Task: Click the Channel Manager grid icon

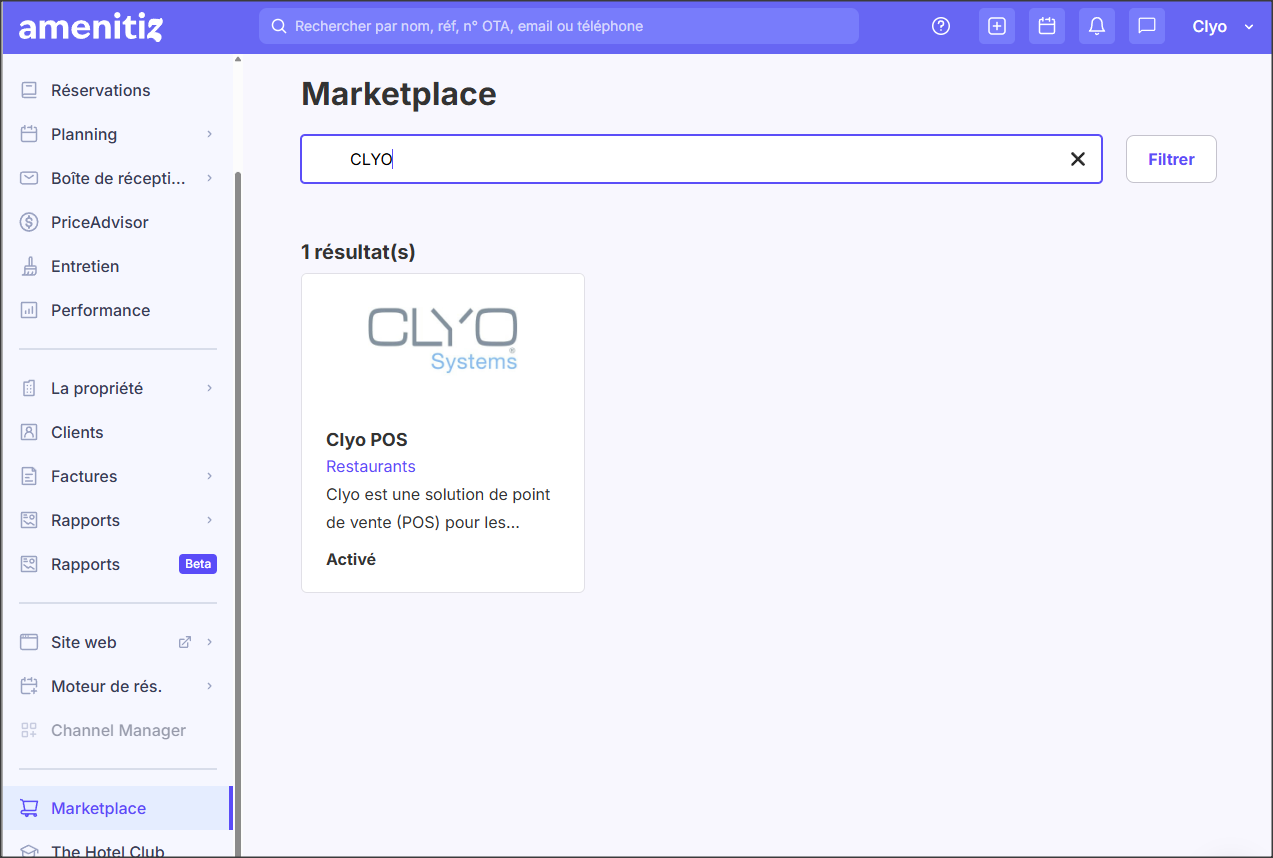Action: click(x=29, y=730)
